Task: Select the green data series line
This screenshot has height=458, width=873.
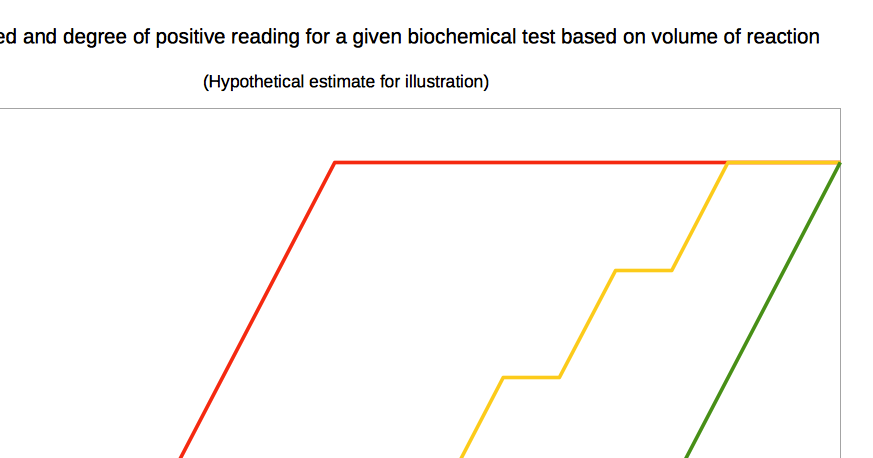Action: tap(763, 310)
